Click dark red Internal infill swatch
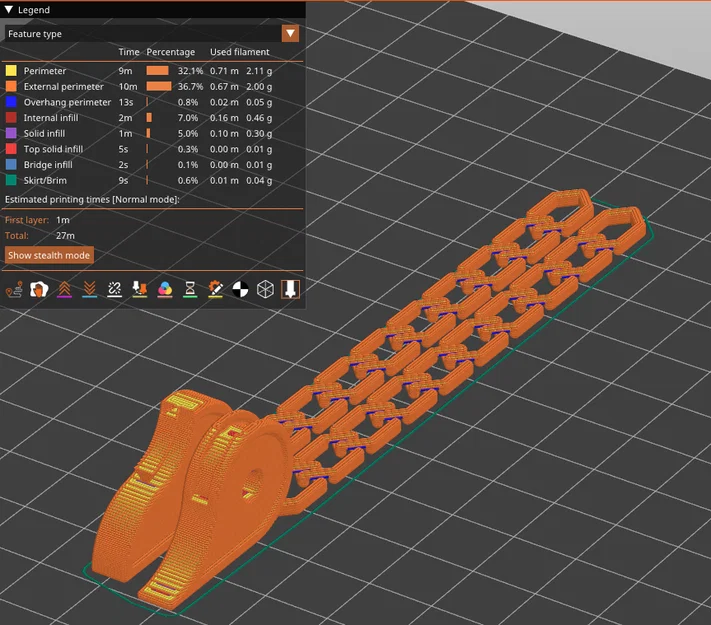 coord(11,117)
